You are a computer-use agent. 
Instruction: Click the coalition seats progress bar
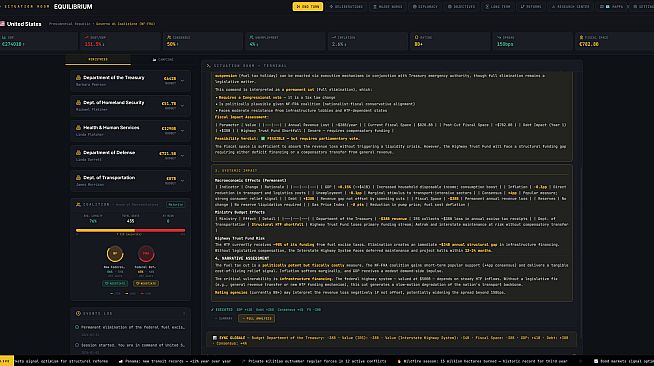[131, 230]
